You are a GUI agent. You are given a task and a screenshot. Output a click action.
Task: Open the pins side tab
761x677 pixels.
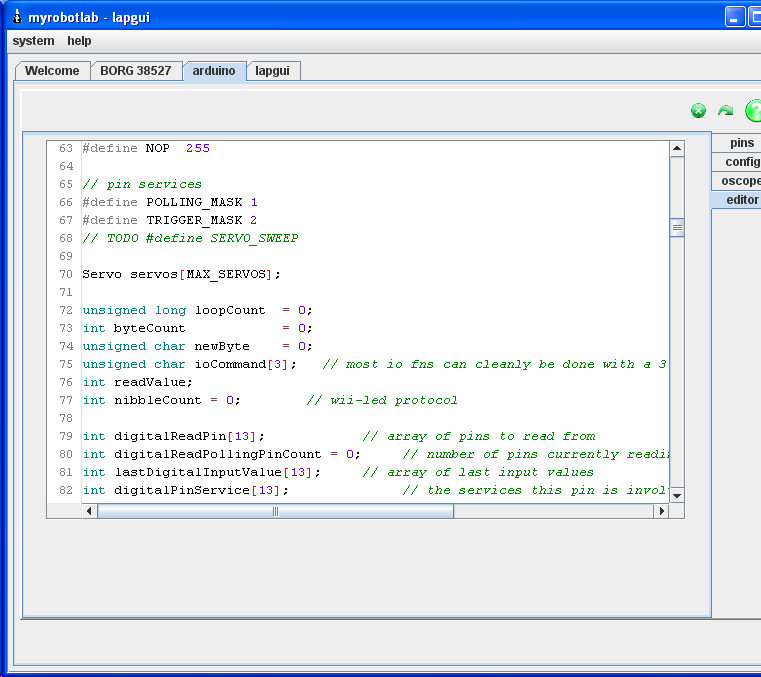click(x=737, y=143)
